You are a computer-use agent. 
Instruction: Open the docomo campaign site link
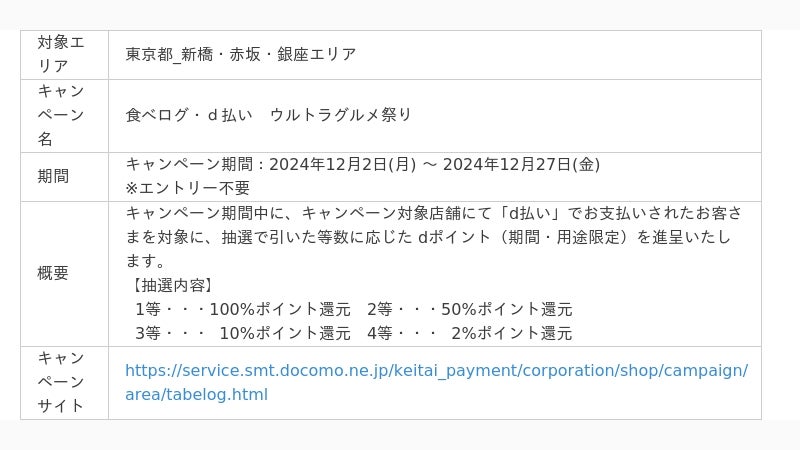[436, 382]
